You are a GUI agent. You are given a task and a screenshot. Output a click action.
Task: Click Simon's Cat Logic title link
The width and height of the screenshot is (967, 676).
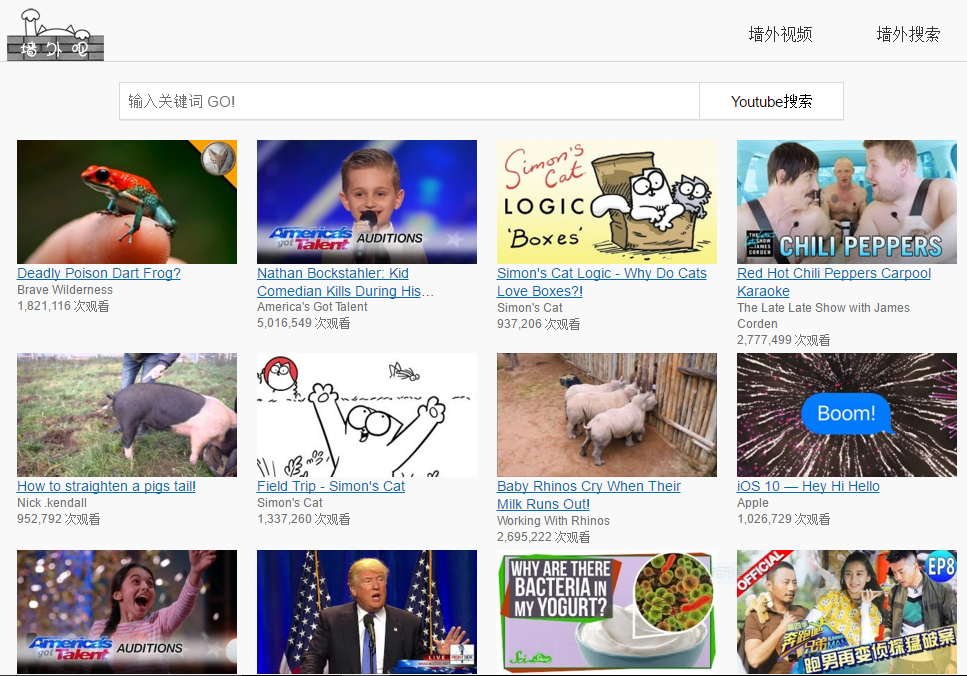[602, 282]
